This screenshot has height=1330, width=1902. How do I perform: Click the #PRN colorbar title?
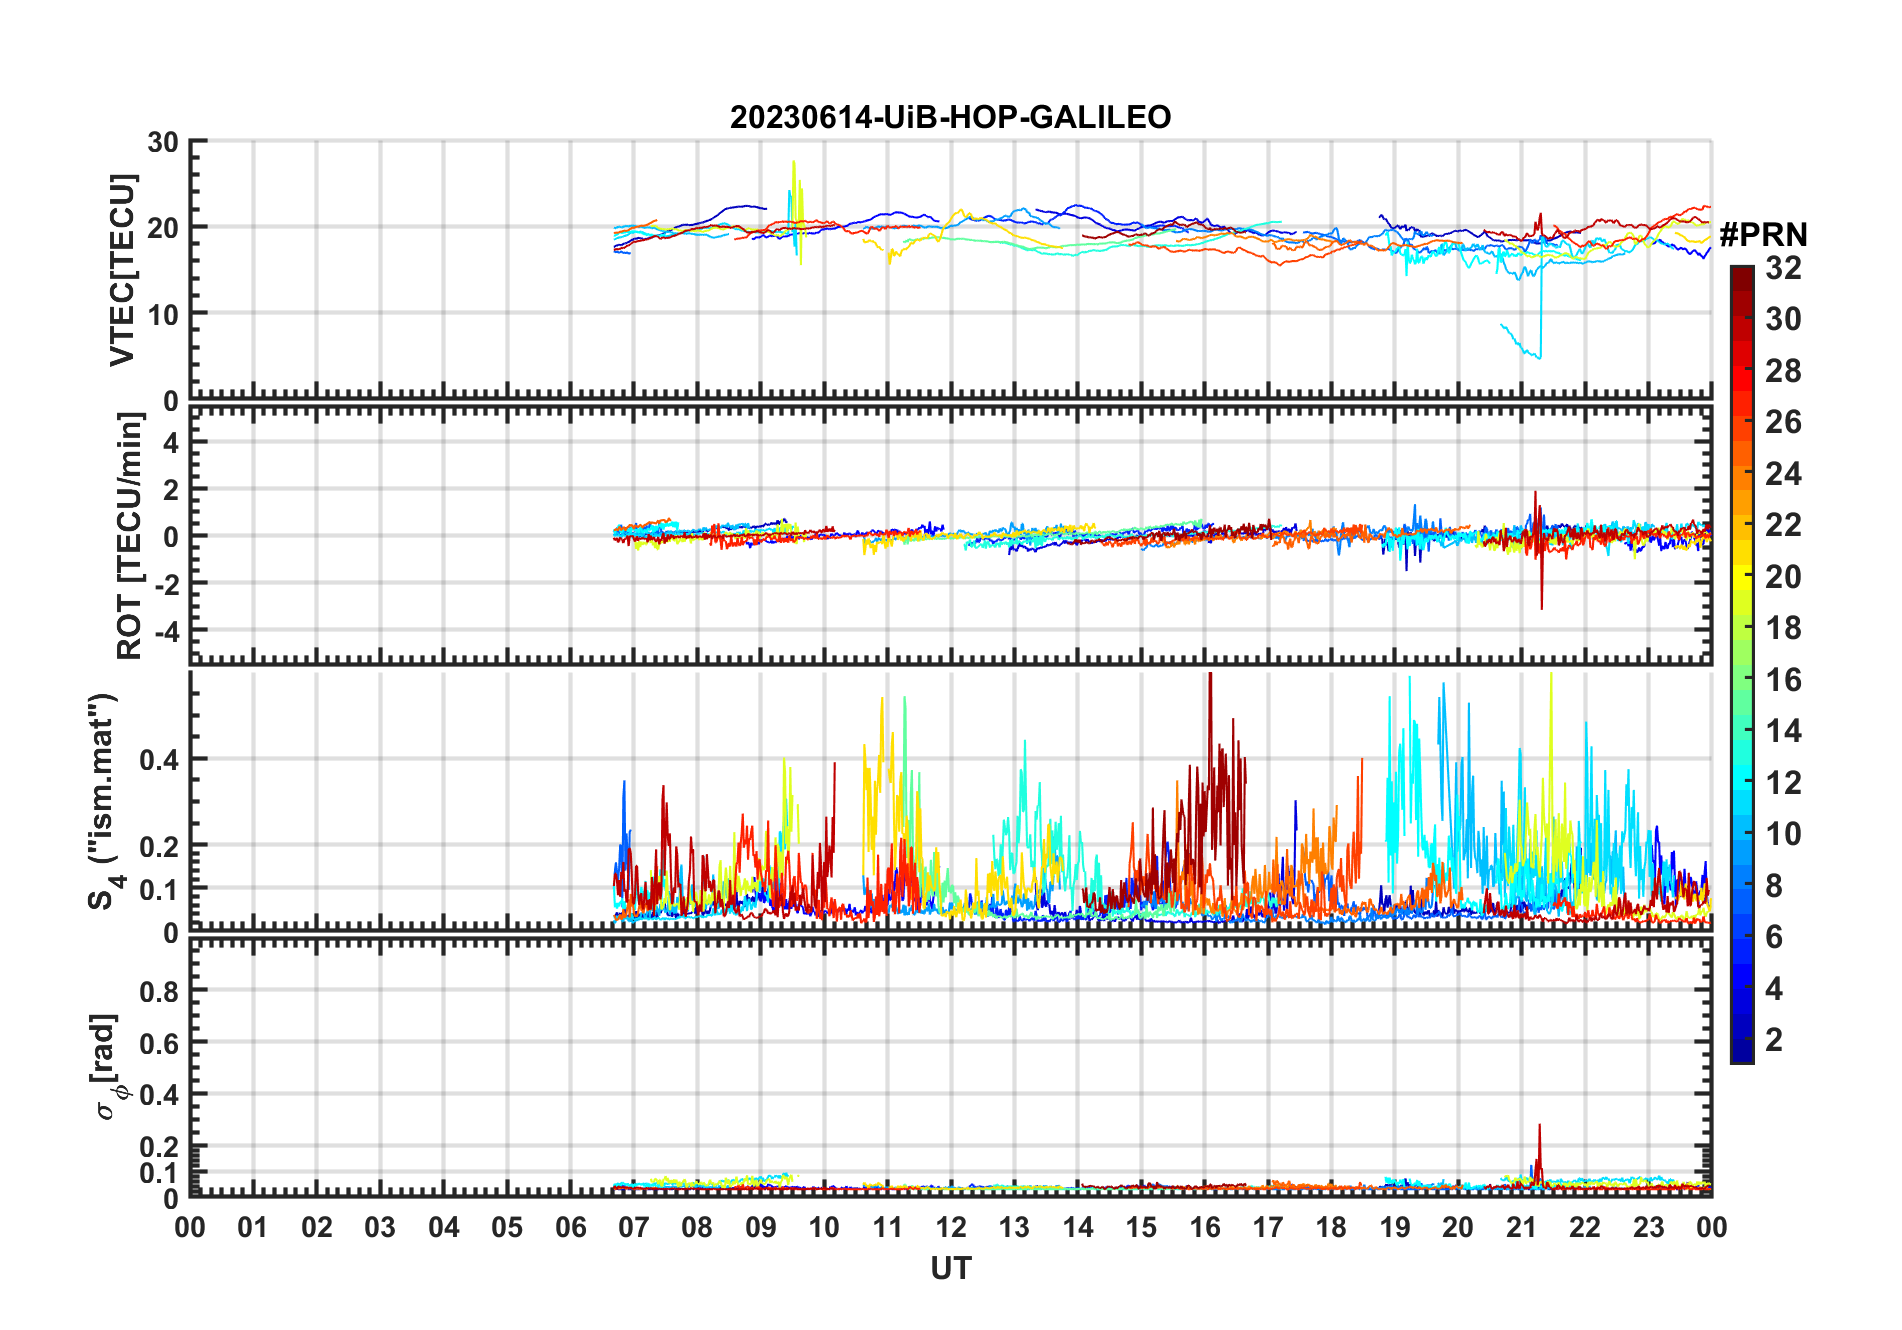1763,235
